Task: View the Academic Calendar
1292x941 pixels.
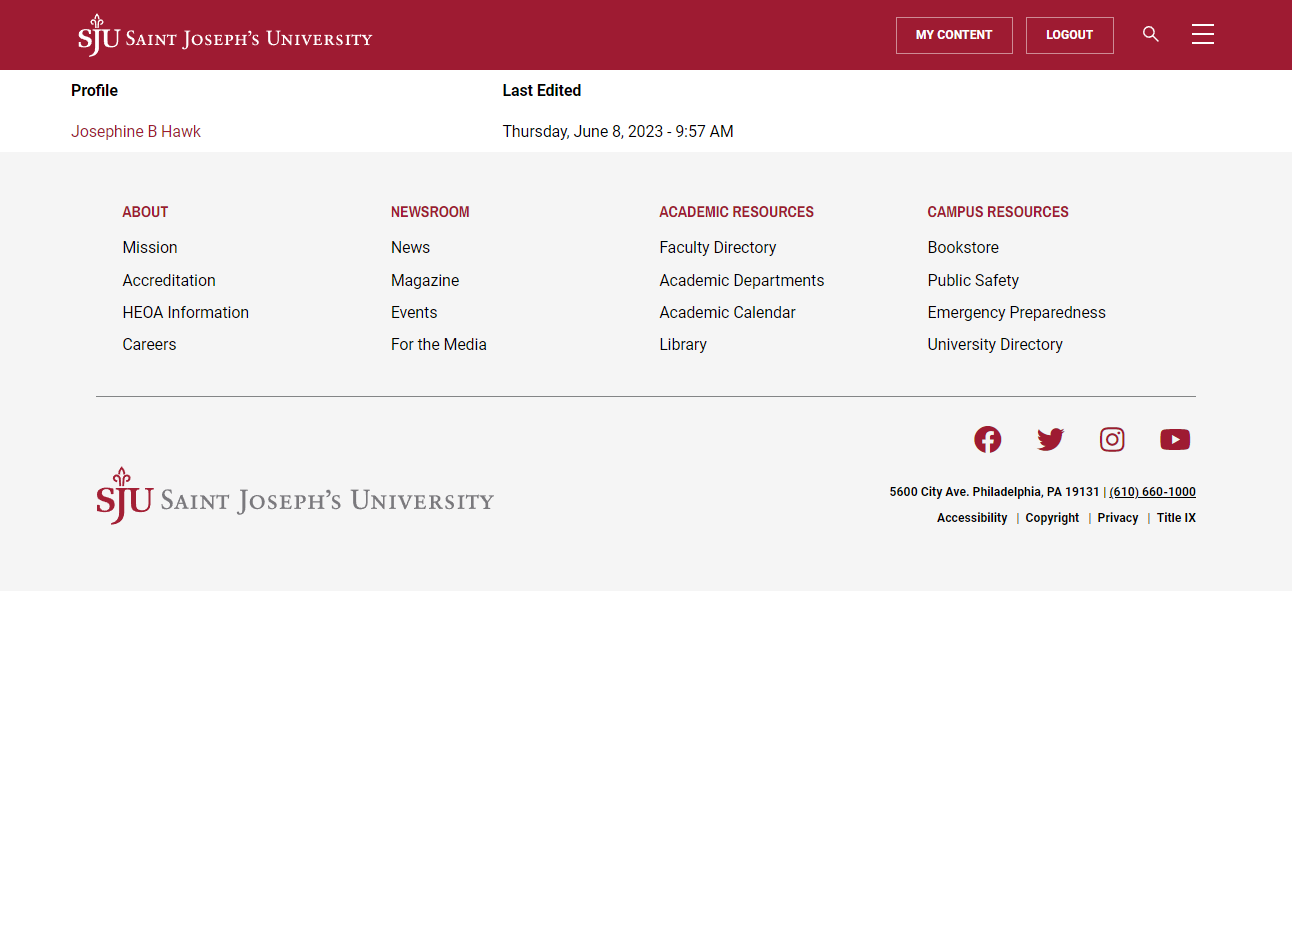Action: pos(728,313)
